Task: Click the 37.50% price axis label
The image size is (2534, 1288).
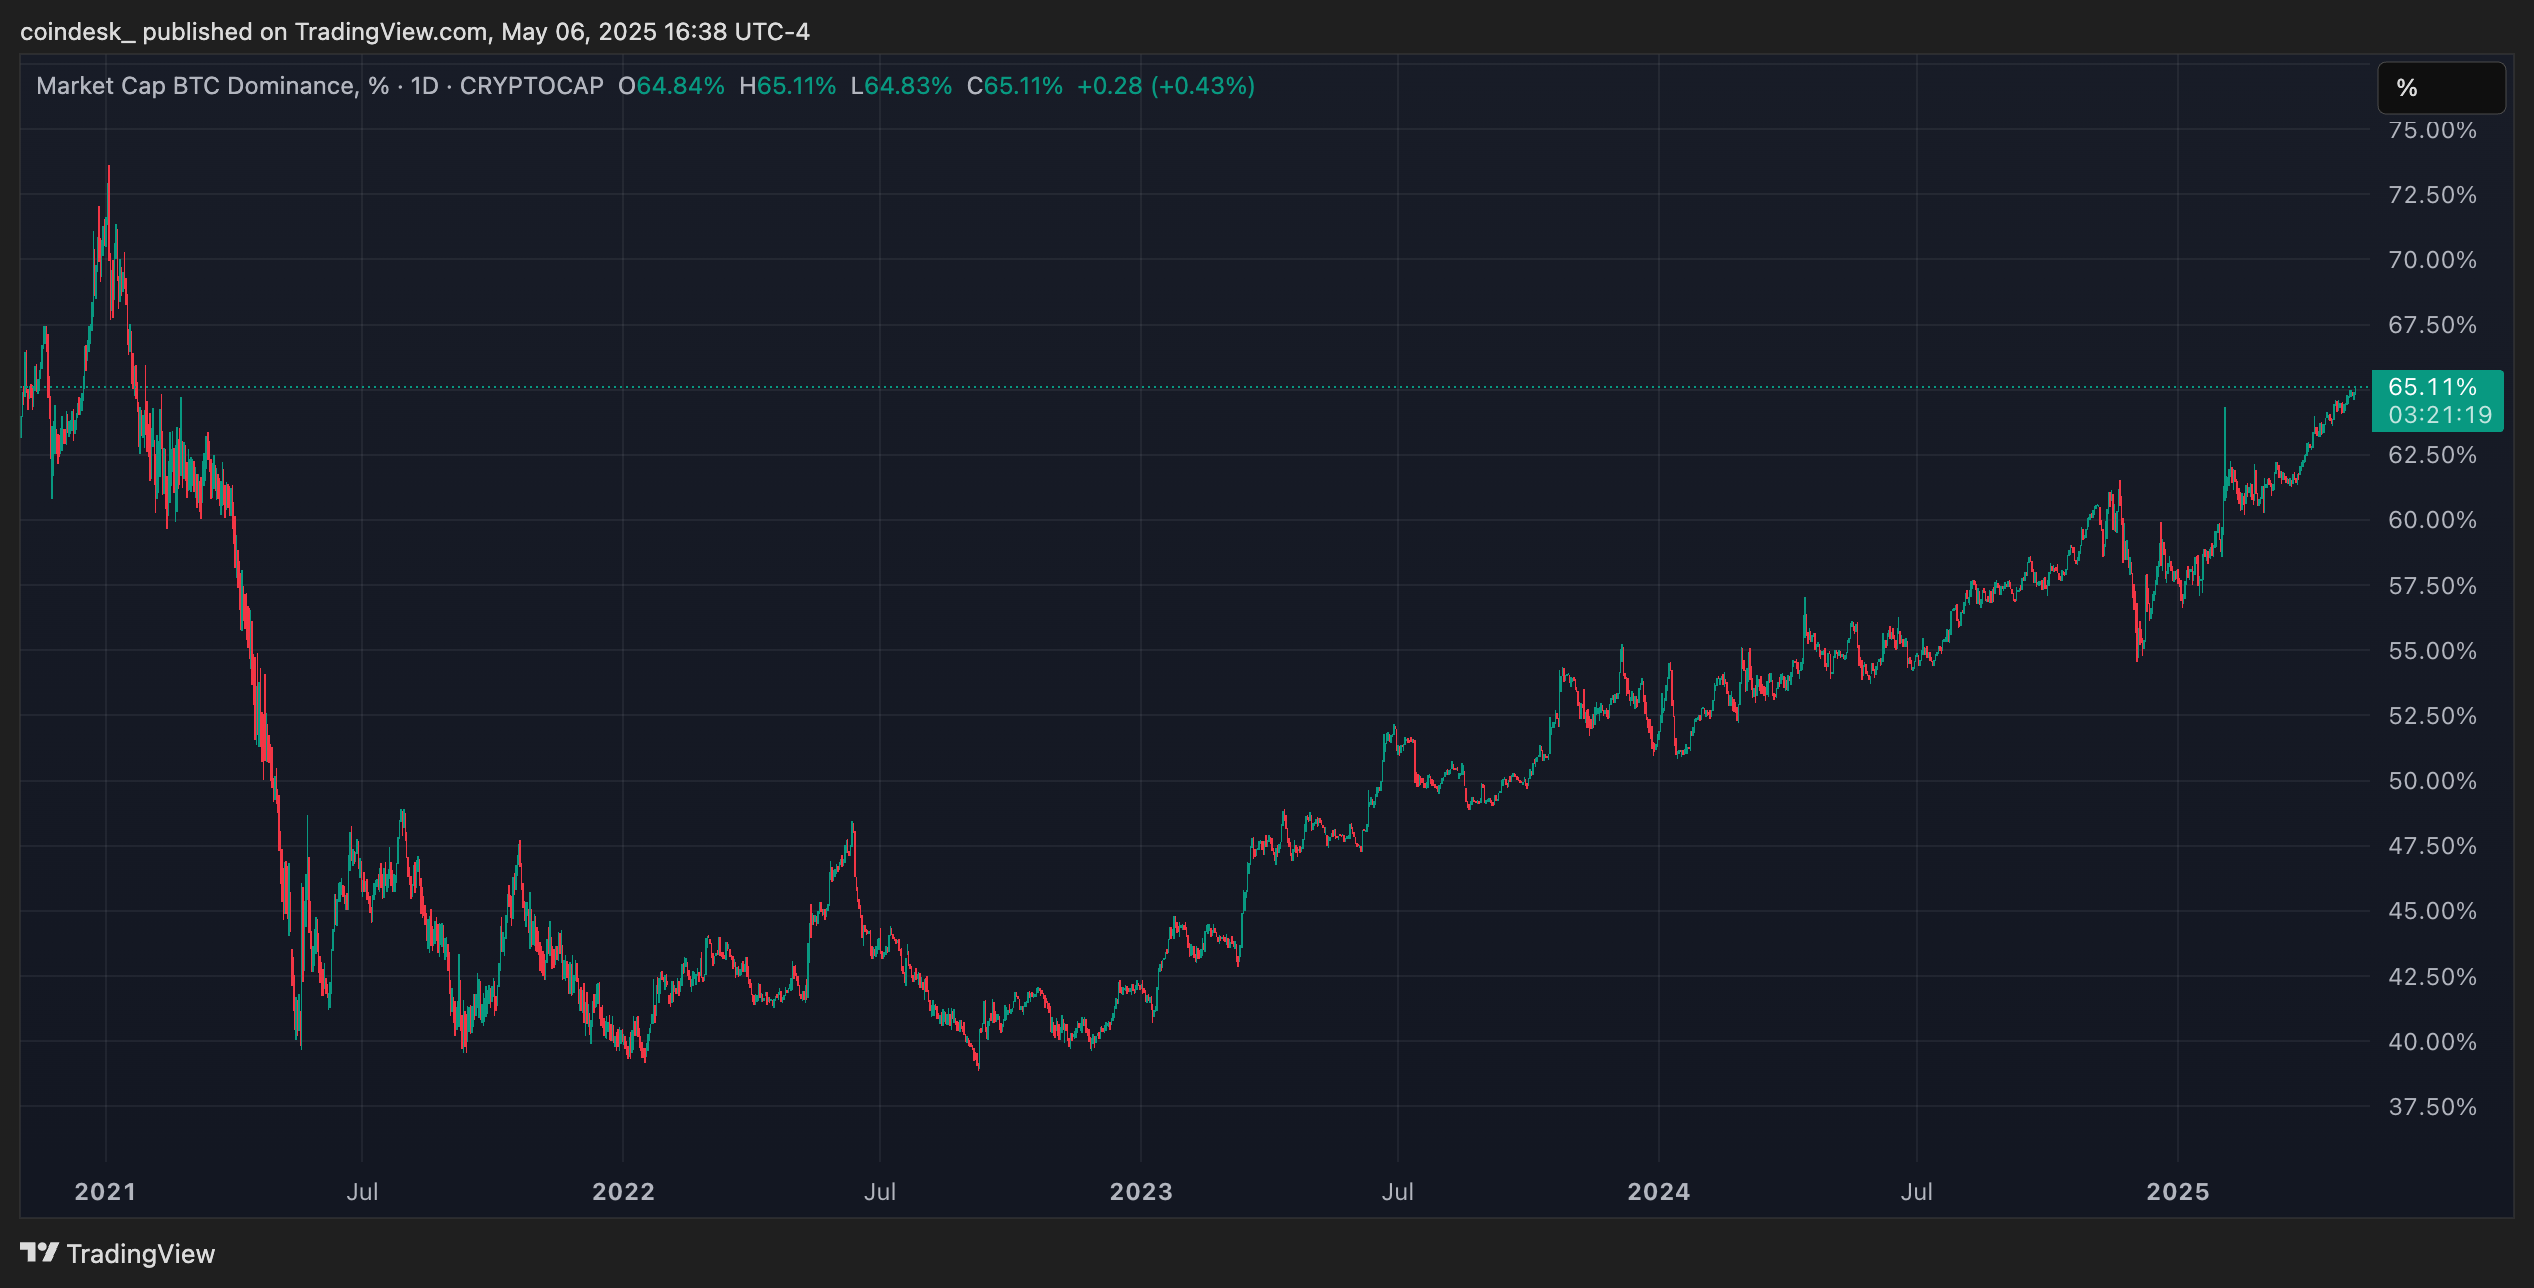Action: 2432,1107
